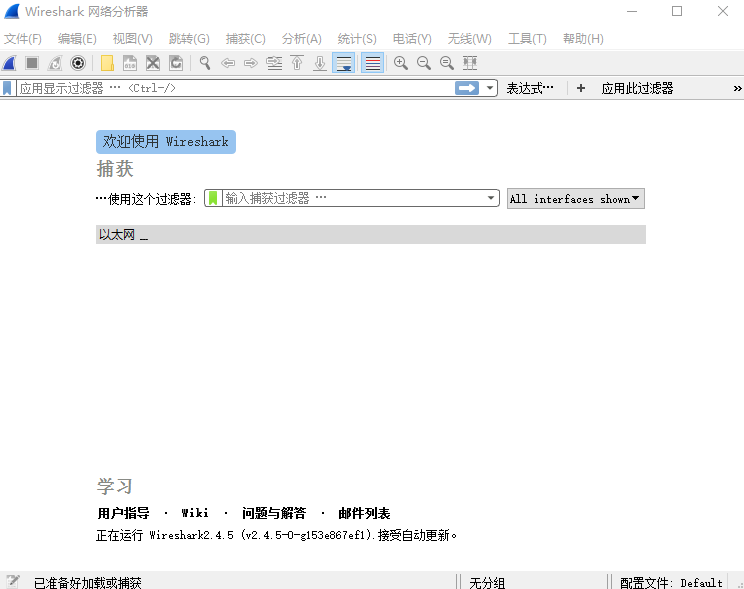Jump to last packet down arrow
Viewport: 744px width, 589px height.
tap(320, 63)
